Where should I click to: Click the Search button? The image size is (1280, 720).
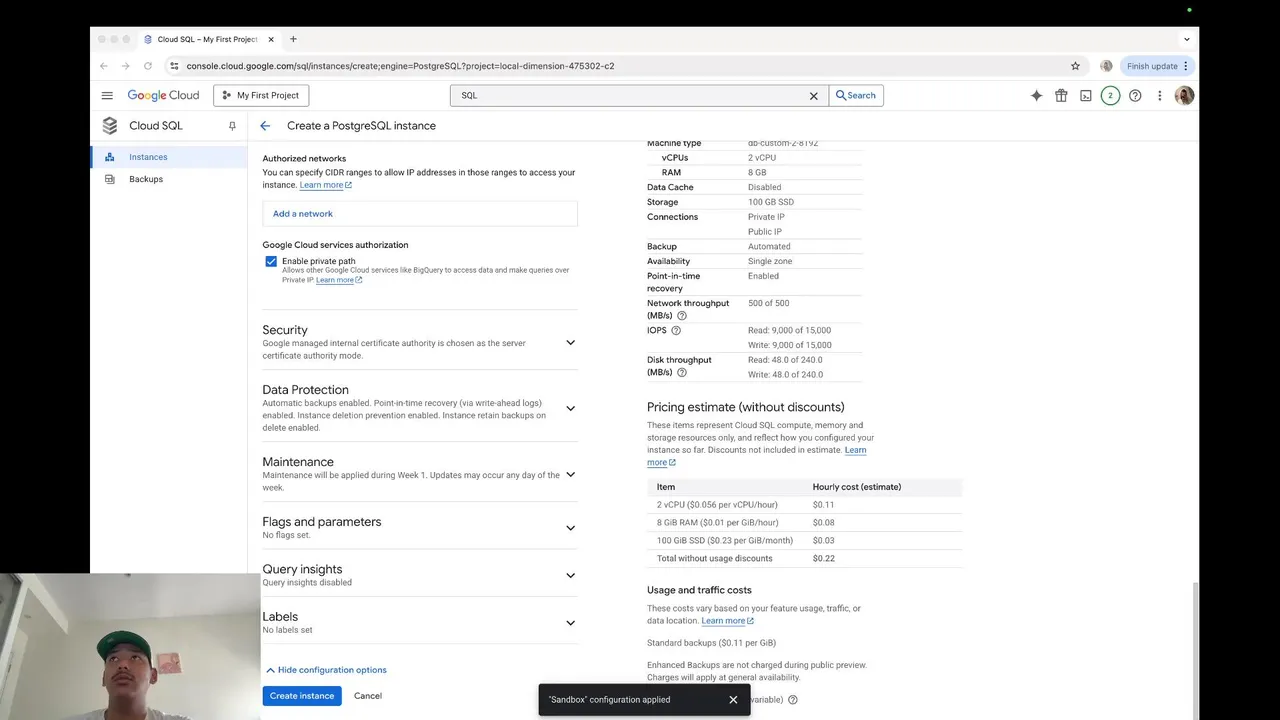856,96
